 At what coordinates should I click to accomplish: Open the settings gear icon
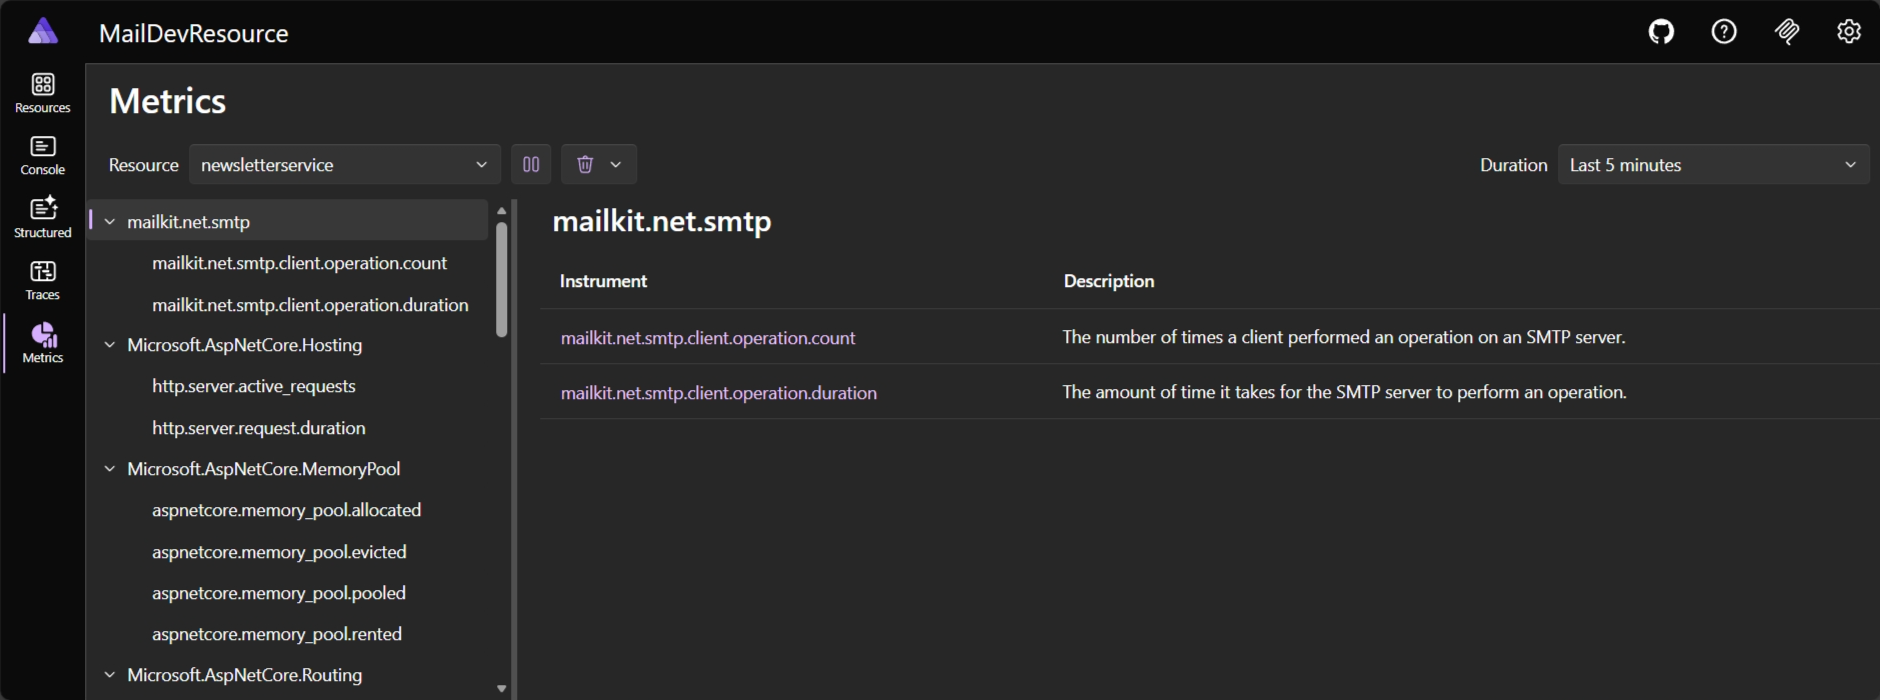tap(1849, 32)
